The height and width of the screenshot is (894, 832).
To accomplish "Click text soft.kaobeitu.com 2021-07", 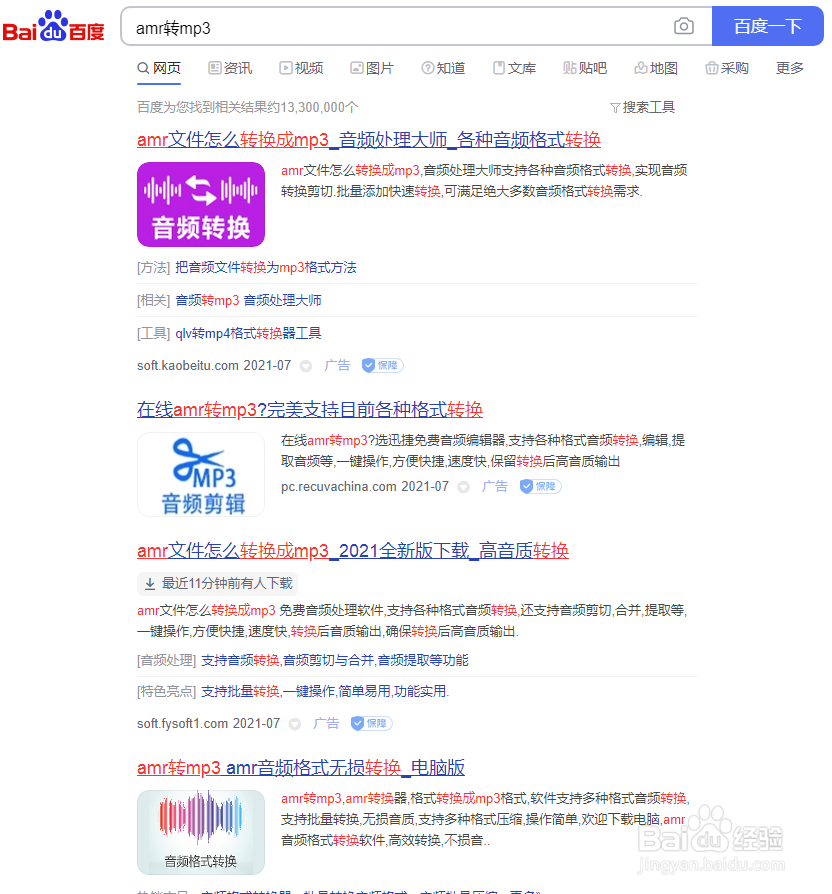I will [x=214, y=365].
